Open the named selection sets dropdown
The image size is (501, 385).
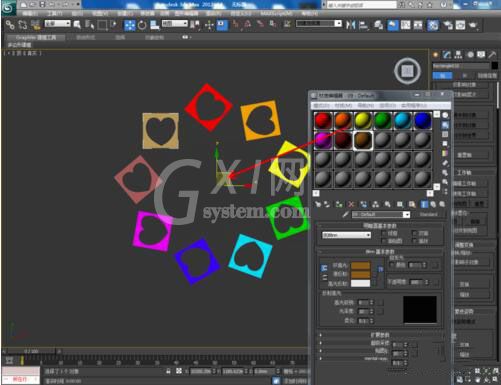coord(319,23)
